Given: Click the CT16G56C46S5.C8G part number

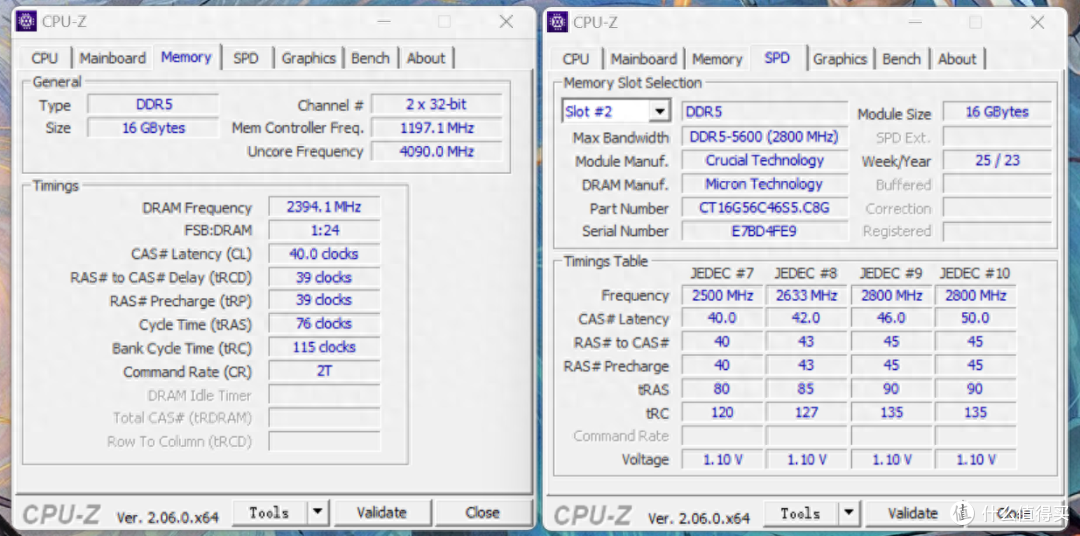Looking at the screenshot, I should point(765,208).
